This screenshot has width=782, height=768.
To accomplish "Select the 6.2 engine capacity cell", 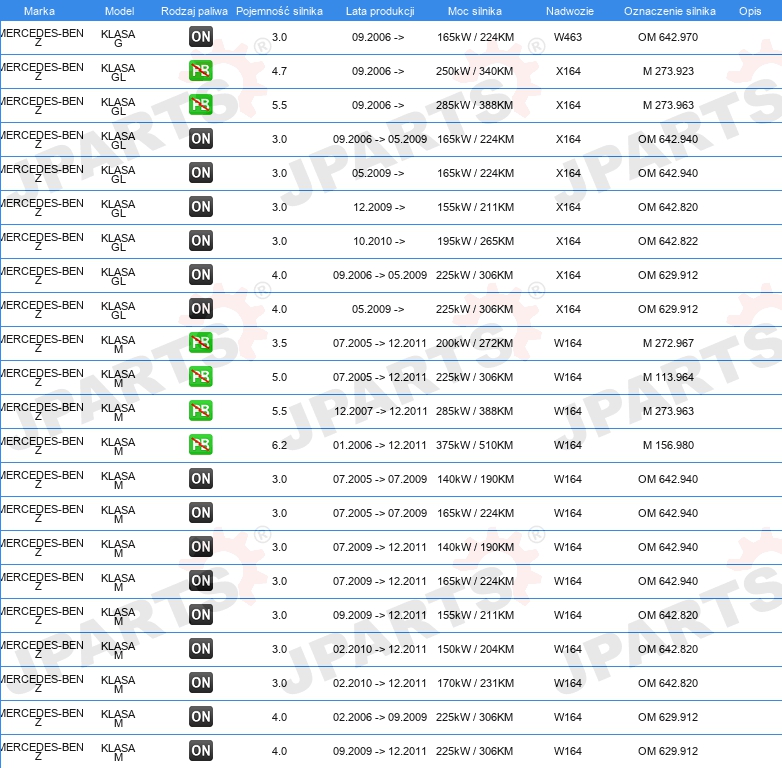I will coord(279,445).
